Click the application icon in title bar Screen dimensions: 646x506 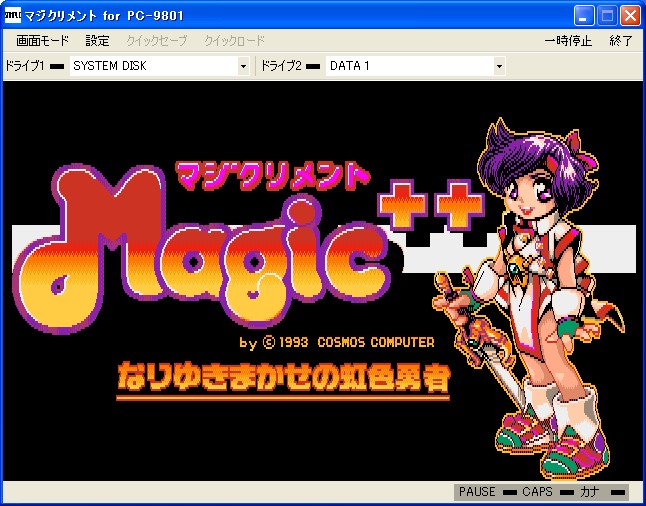pyautogui.click(x=12, y=16)
